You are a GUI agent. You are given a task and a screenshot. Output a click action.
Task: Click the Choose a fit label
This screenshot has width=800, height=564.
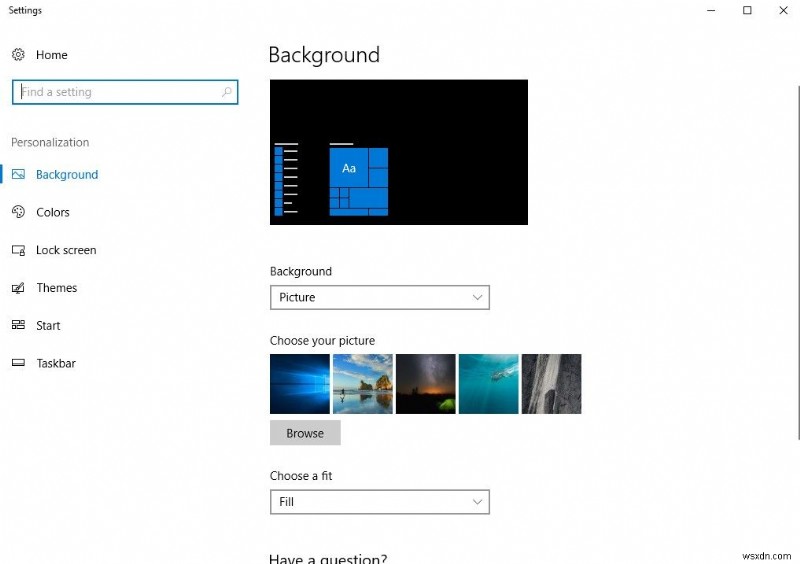[301, 476]
